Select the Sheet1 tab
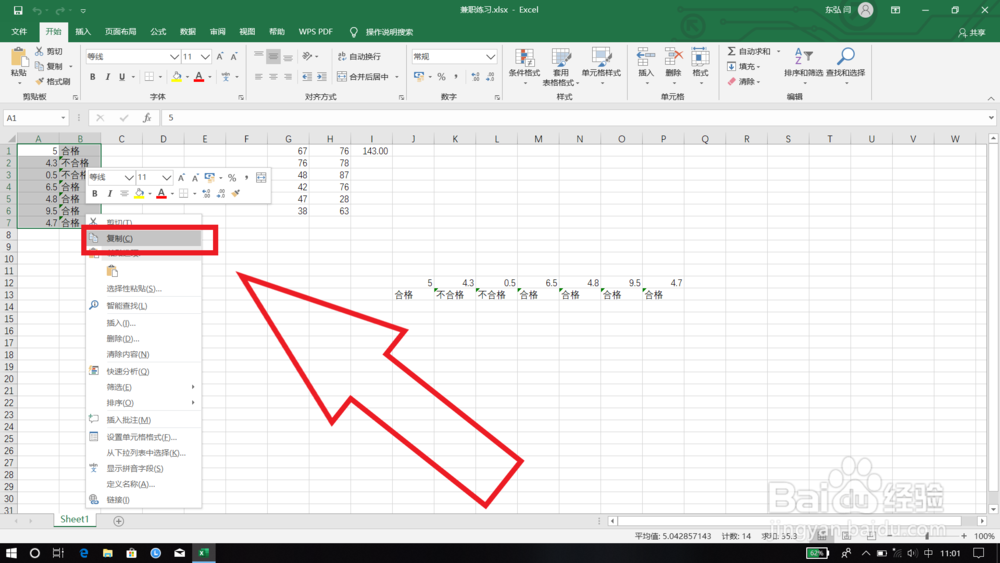This screenshot has height=563, width=1000. click(x=74, y=520)
